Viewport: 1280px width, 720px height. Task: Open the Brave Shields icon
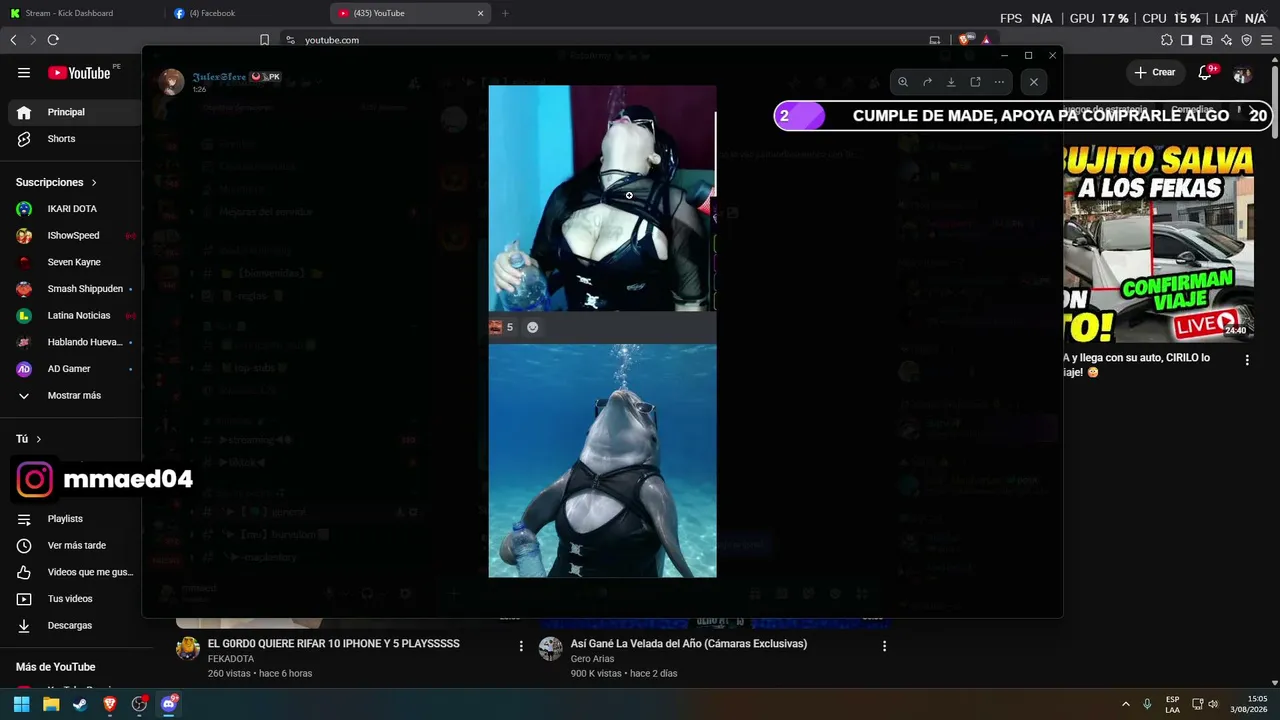tap(964, 40)
